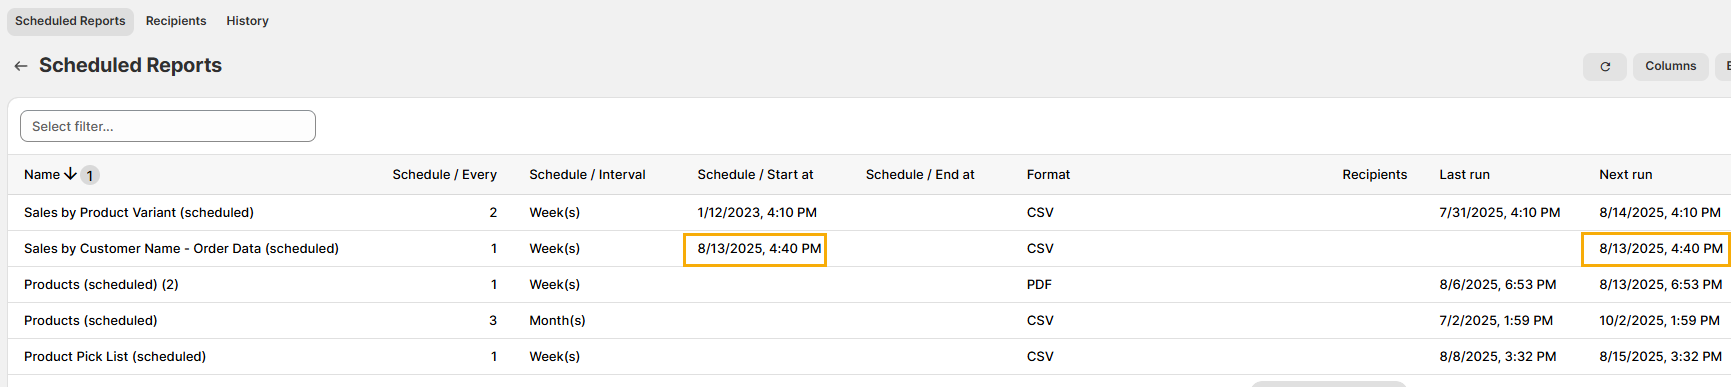Switch to the History tab
This screenshot has width=1731, height=387.
point(247,21)
